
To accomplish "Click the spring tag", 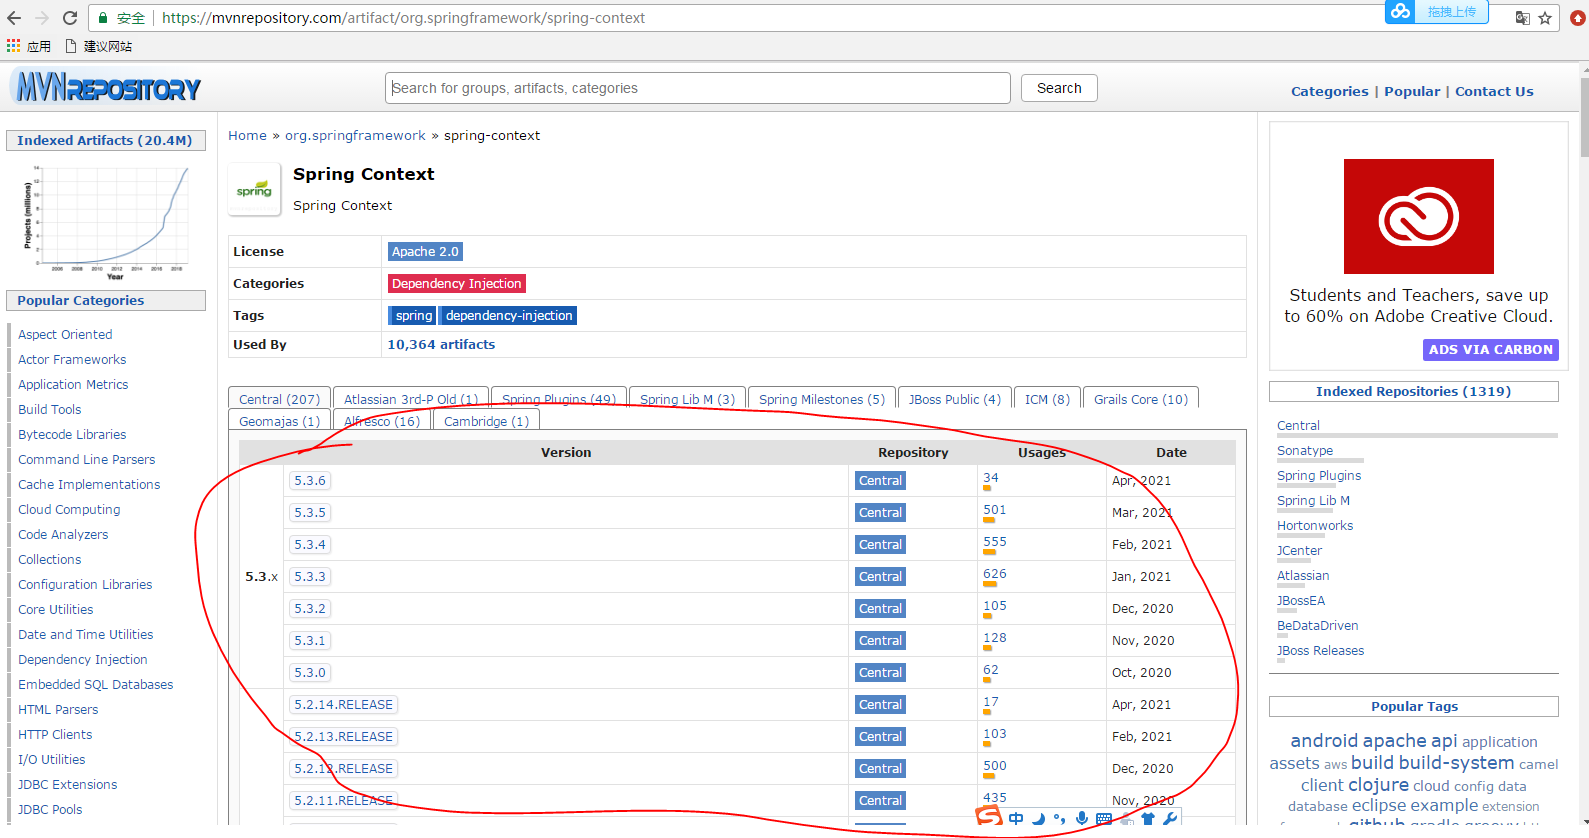I will click(413, 316).
